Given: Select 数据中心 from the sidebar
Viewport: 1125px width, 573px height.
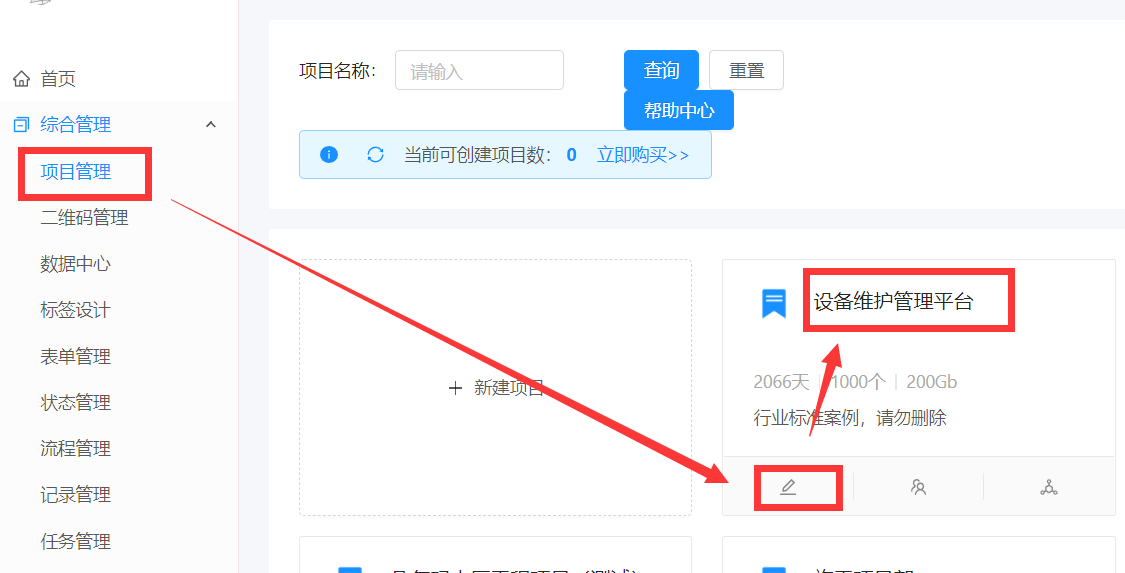Looking at the screenshot, I should click(x=76, y=264).
